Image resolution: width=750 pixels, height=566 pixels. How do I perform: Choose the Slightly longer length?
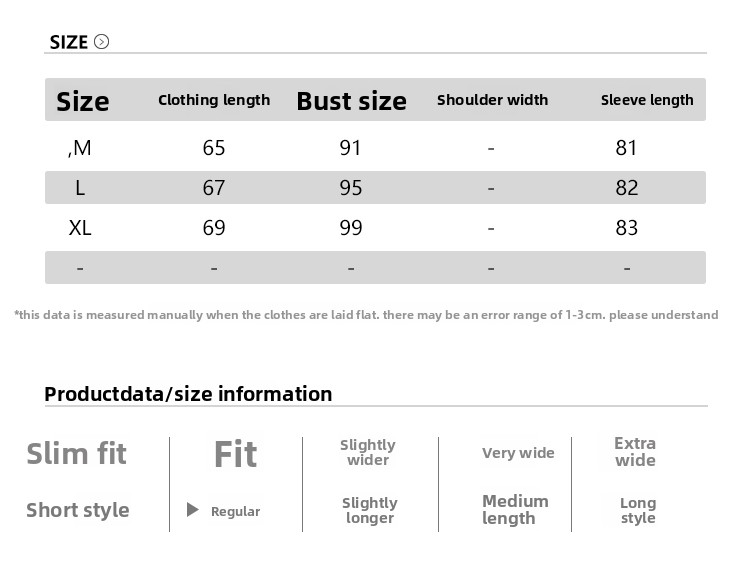tap(370, 510)
